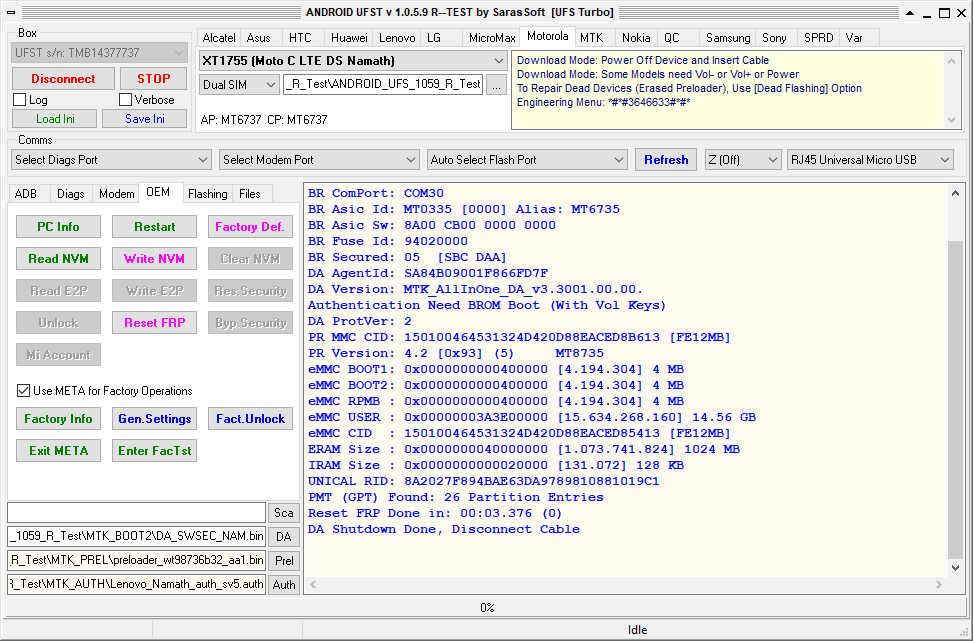
Task: Click the Save Ini button
Action: [145, 119]
